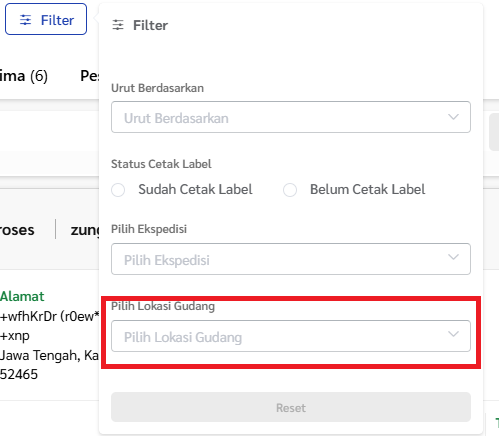Open the Pilih Lokasi Gudang dropdown

point(291,336)
